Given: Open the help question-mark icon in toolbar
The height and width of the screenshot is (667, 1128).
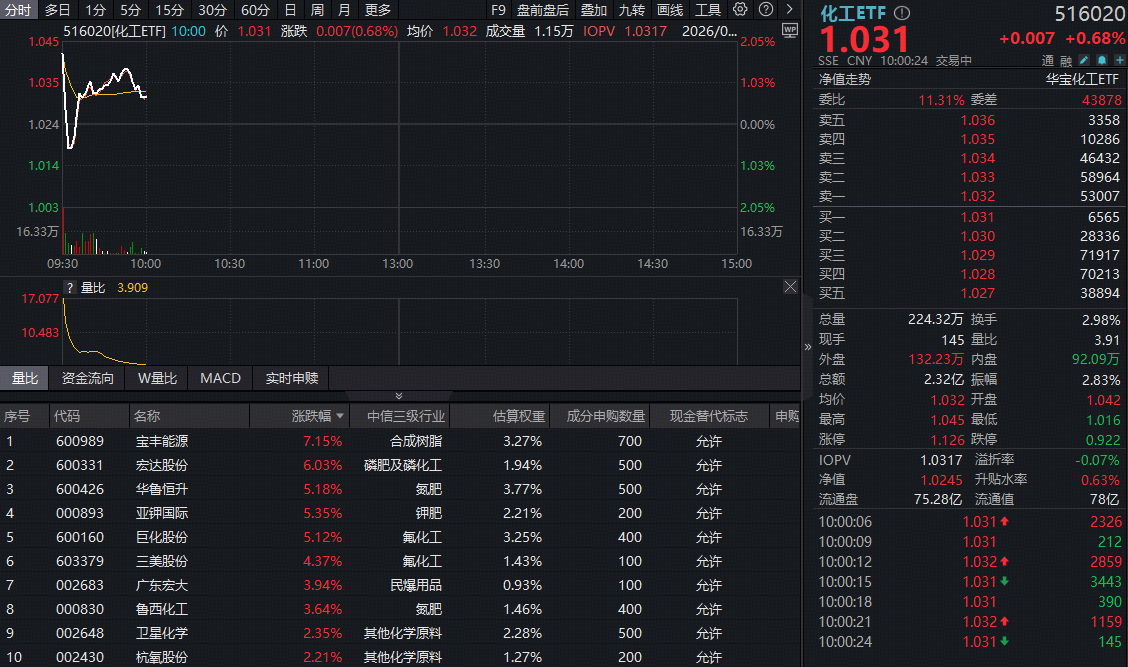Looking at the screenshot, I should [x=764, y=9].
